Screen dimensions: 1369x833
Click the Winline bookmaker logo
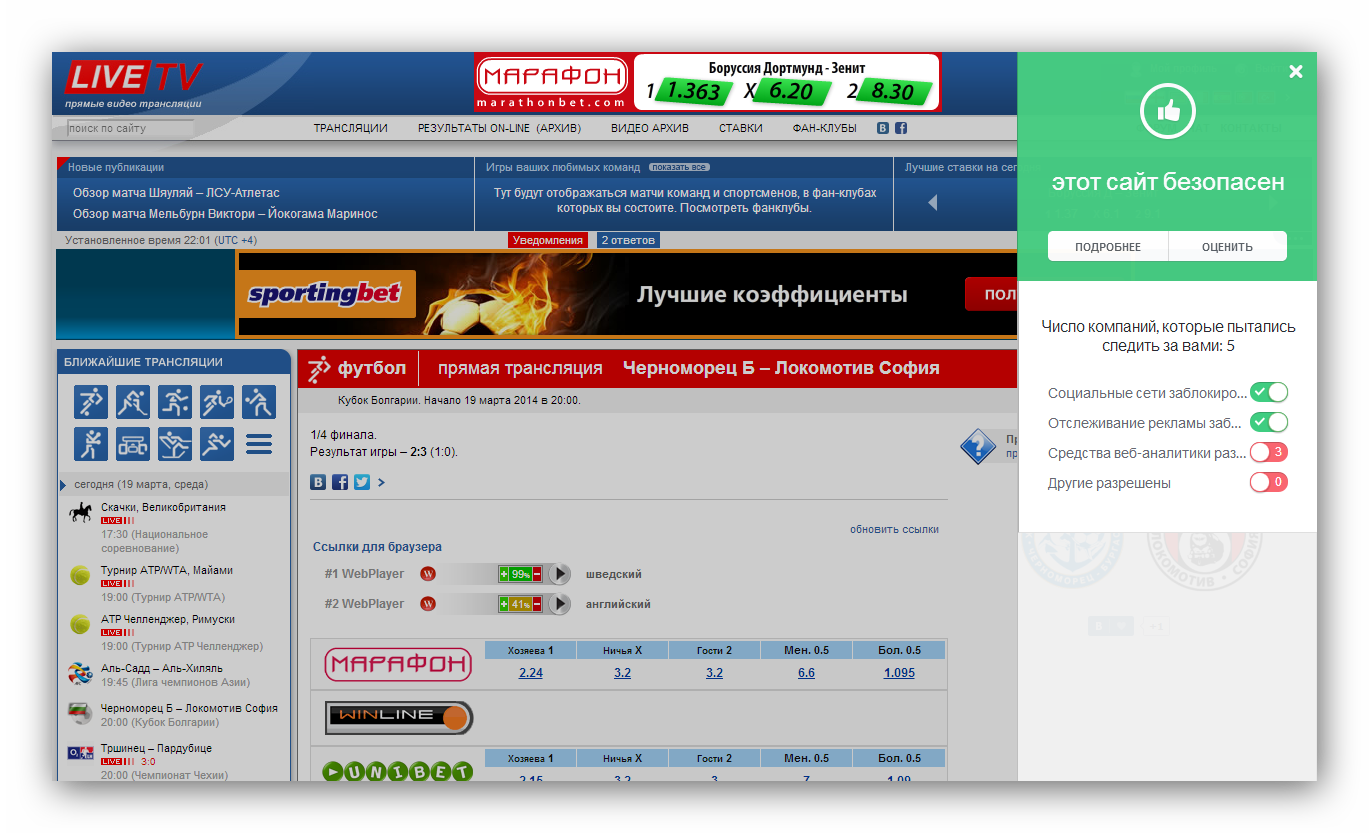[399, 717]
